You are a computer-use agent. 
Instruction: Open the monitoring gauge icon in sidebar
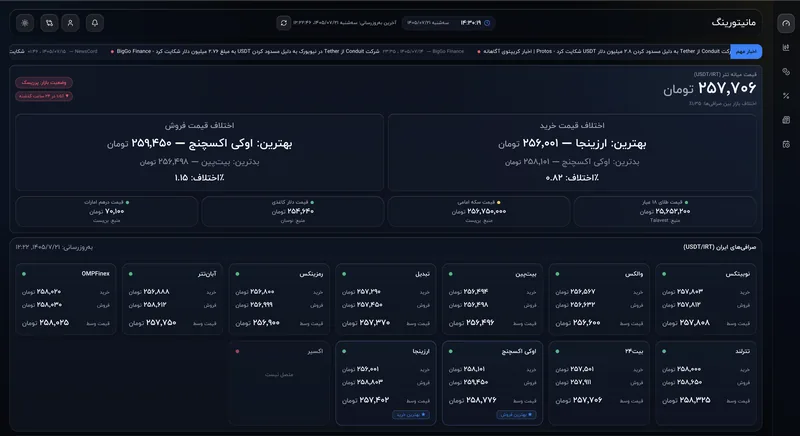point(786,23)
